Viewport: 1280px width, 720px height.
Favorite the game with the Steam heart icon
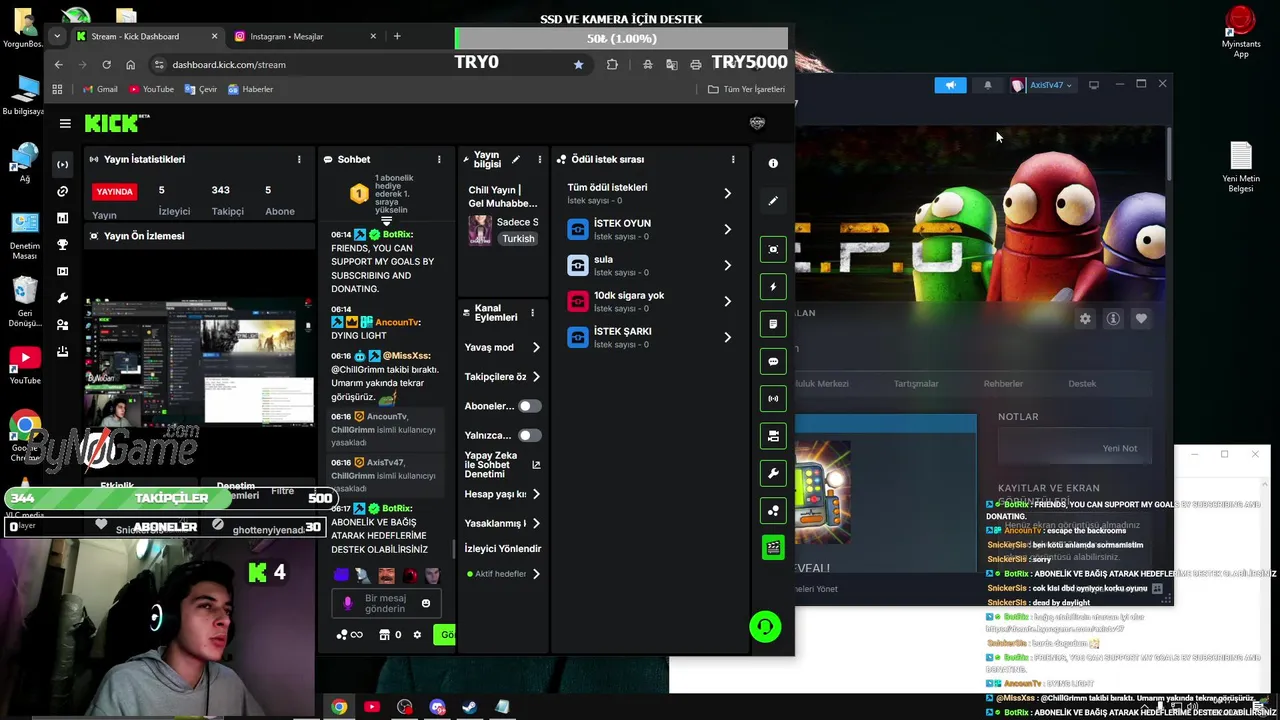click(1141, 319)
